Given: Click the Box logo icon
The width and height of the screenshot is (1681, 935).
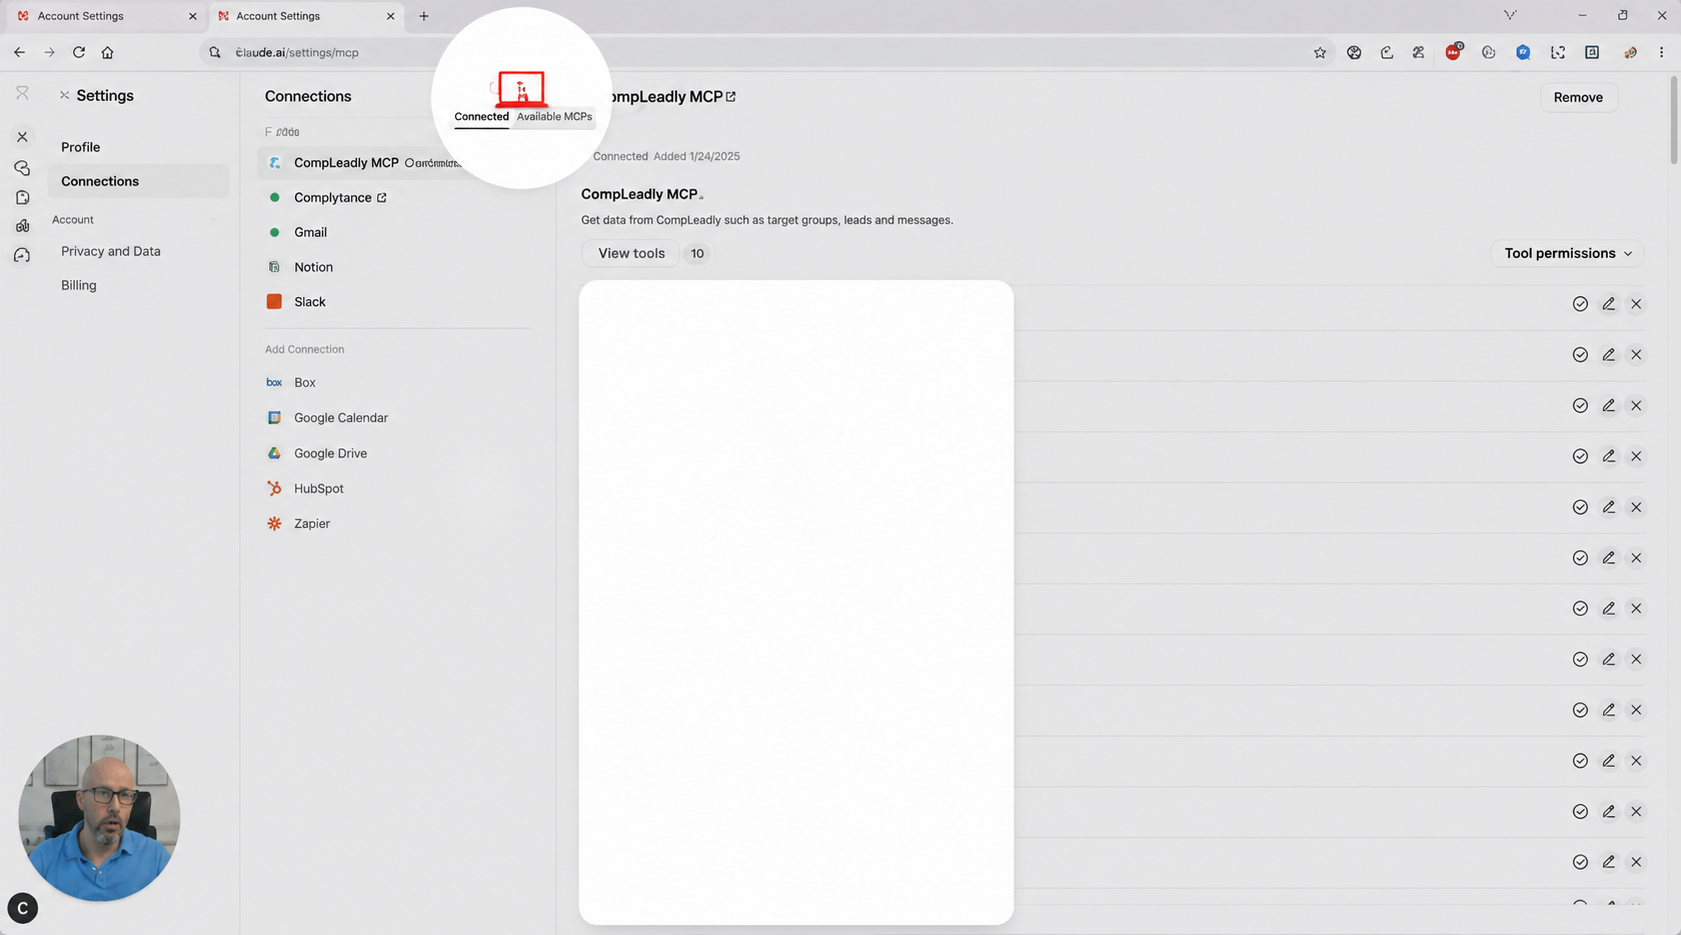Looking at the screenshot, I should (x=274, y=383).
